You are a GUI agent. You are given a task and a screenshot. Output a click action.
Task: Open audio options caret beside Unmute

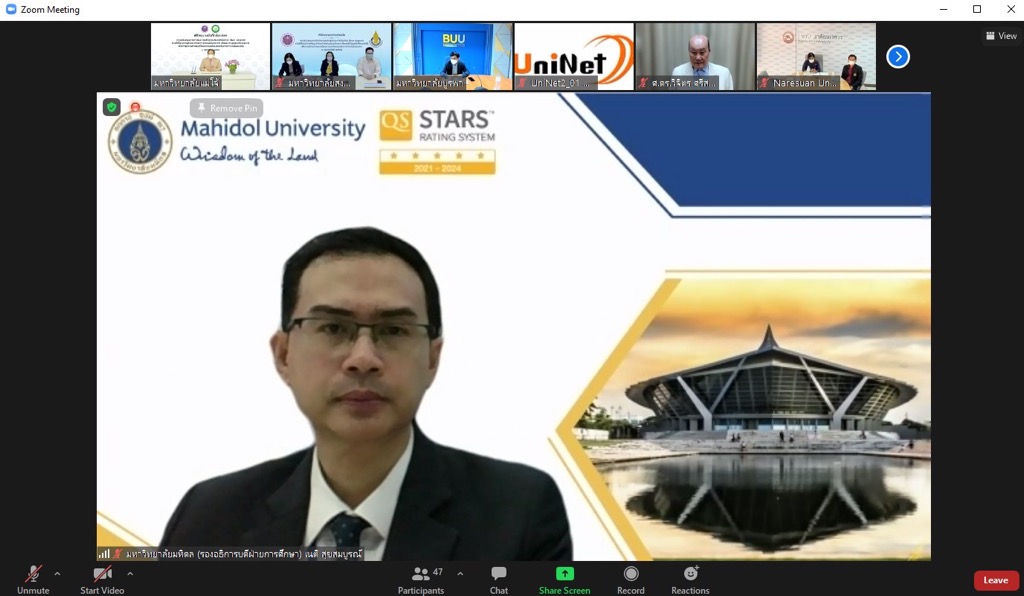(57, 574)
